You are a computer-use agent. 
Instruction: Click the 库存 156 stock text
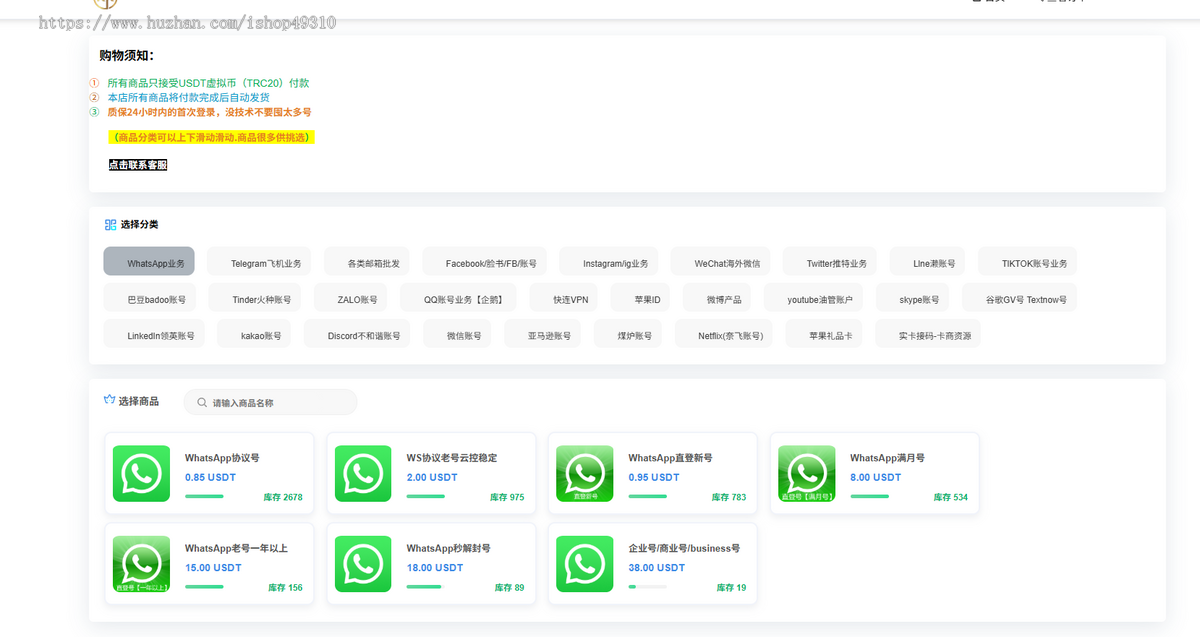click(285, 588)
